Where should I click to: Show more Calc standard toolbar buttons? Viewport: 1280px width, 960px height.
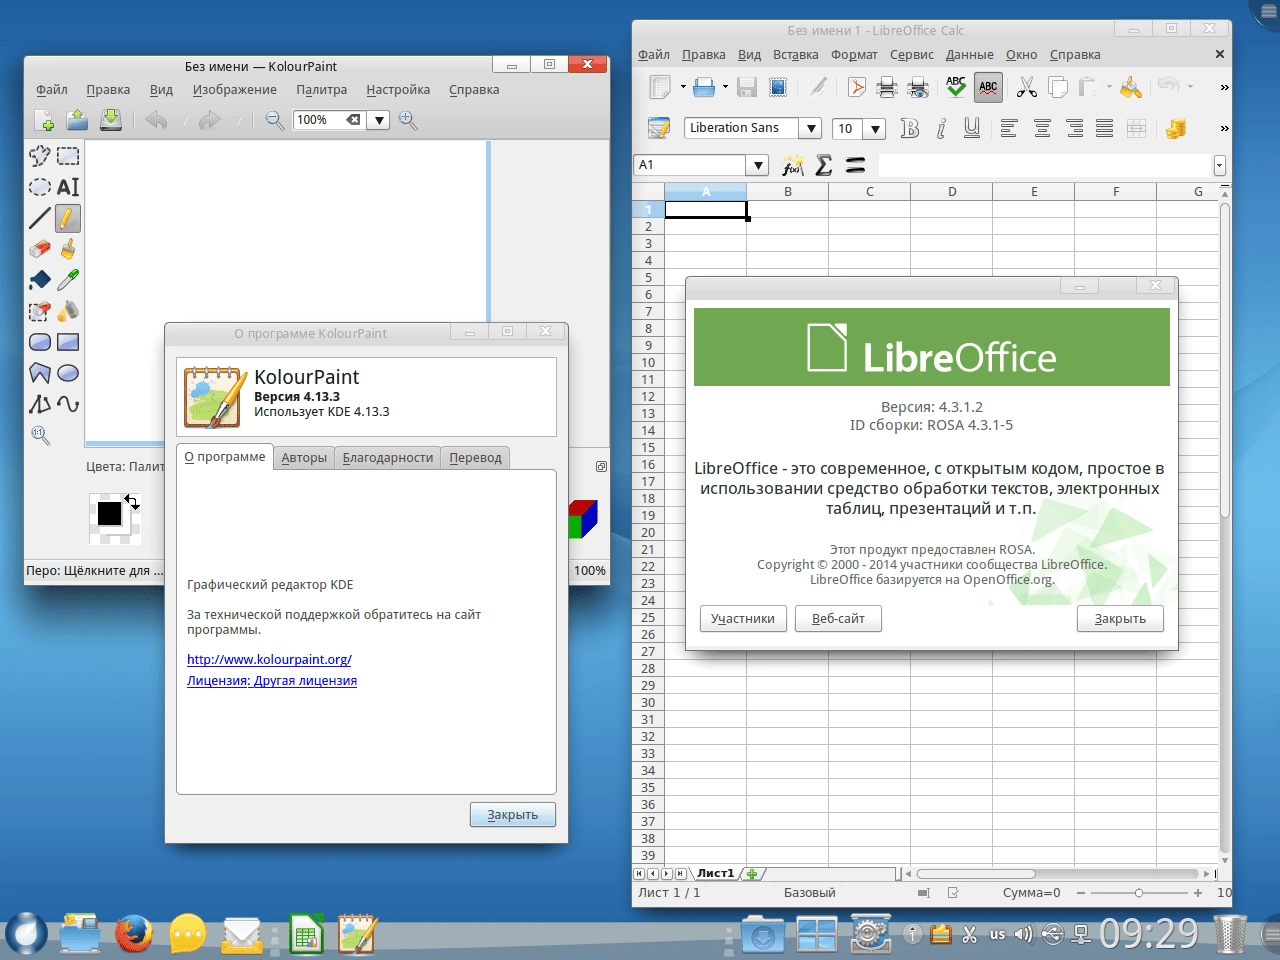coord(1224,88)
